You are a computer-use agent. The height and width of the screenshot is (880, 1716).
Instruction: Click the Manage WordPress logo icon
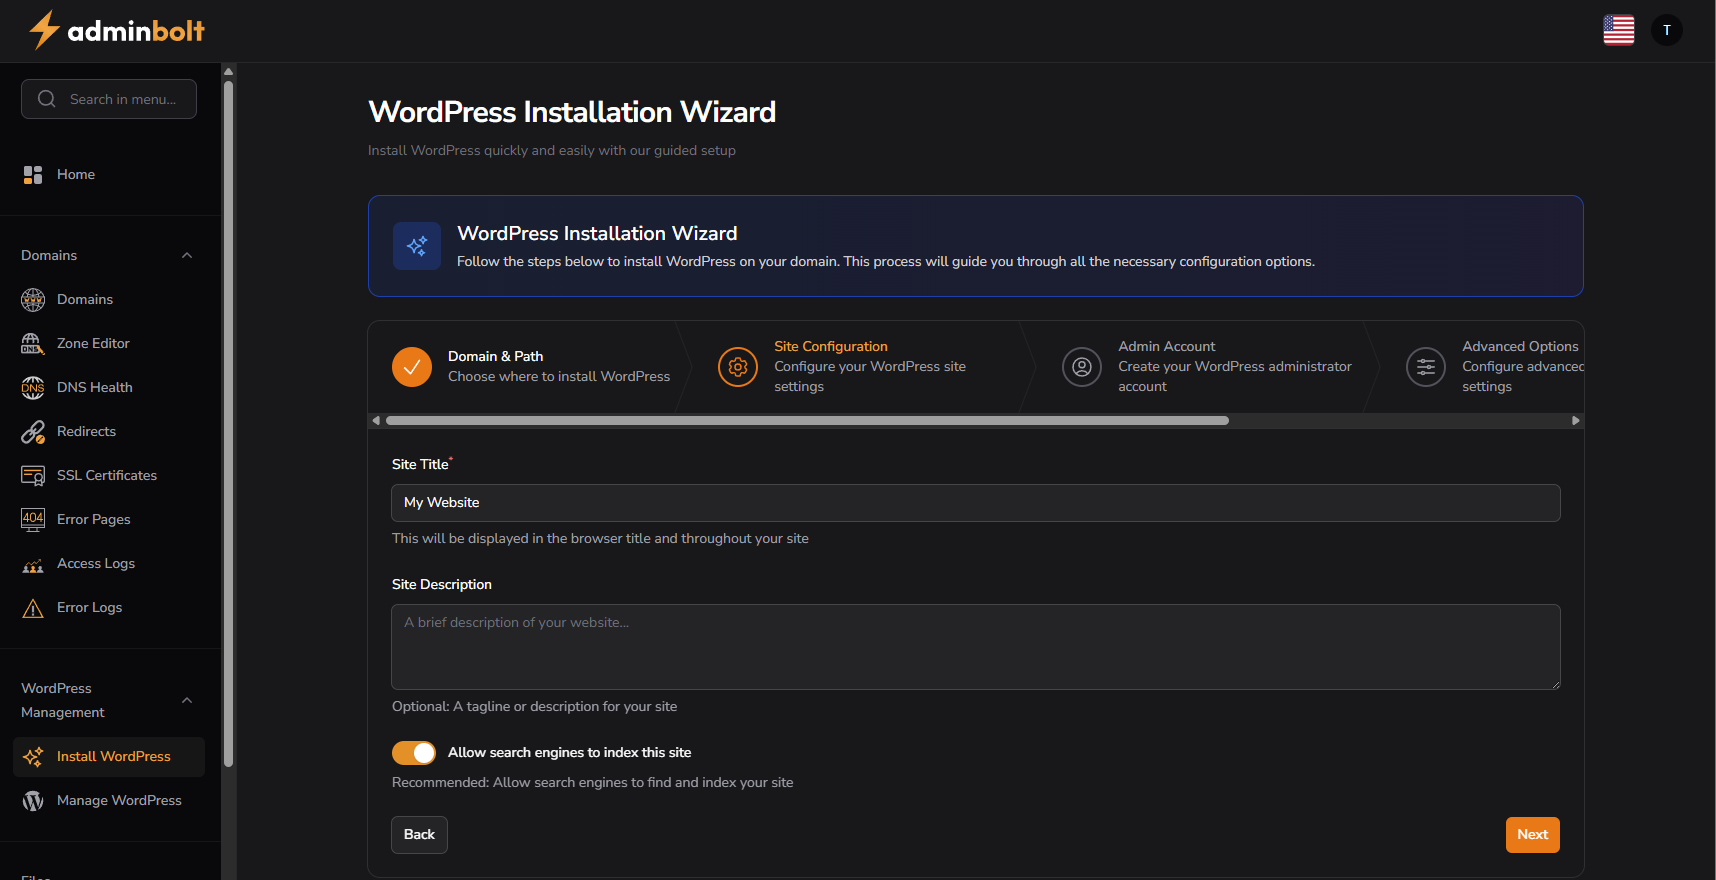point(33,801)
